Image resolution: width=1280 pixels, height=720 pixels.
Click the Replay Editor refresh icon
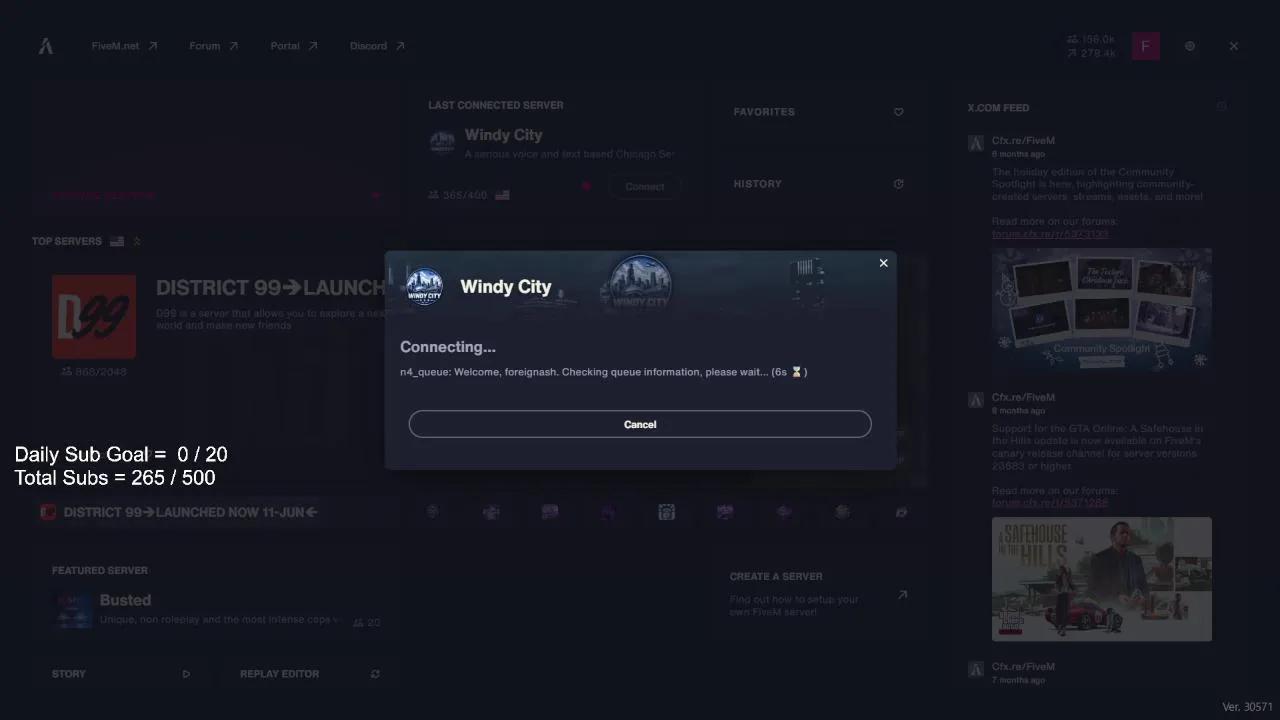pyautogui.click(x=375, y=674)
